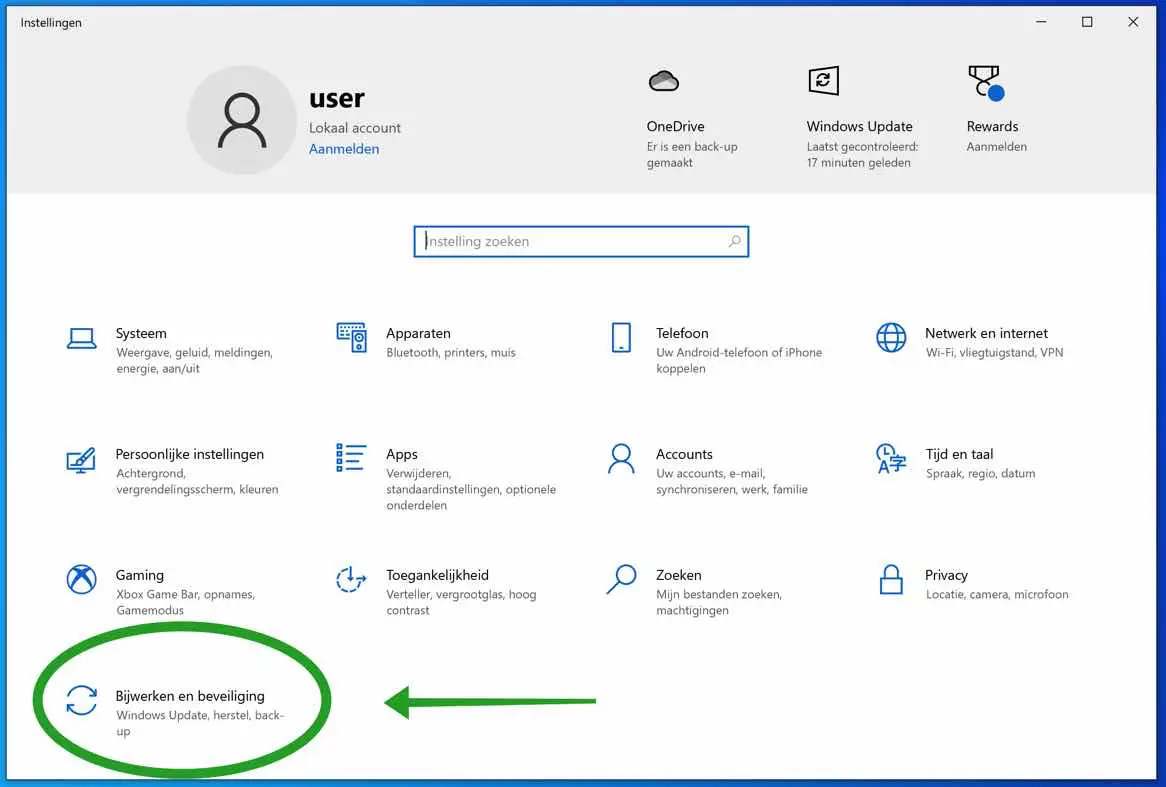Click 'Windows Update, herstel, back-up' description
This screenshot has height=787, width=1166.
200,723
